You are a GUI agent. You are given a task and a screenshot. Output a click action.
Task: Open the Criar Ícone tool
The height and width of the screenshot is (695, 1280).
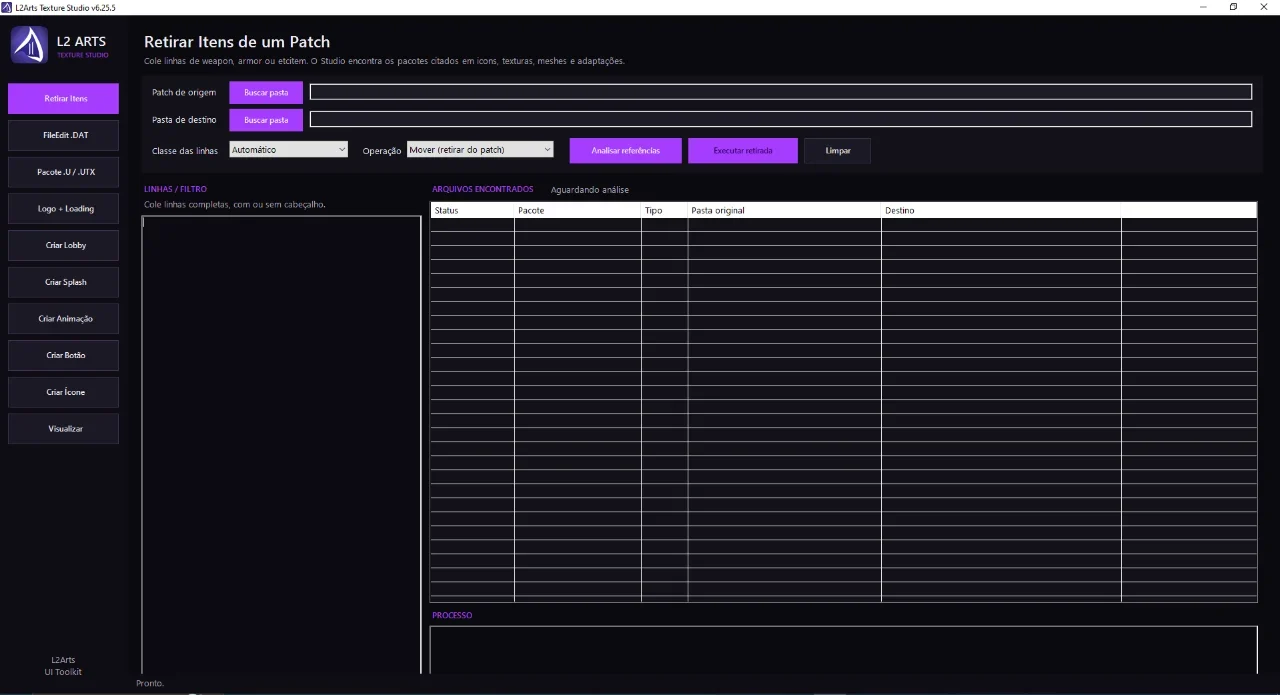tap(64, 392)
